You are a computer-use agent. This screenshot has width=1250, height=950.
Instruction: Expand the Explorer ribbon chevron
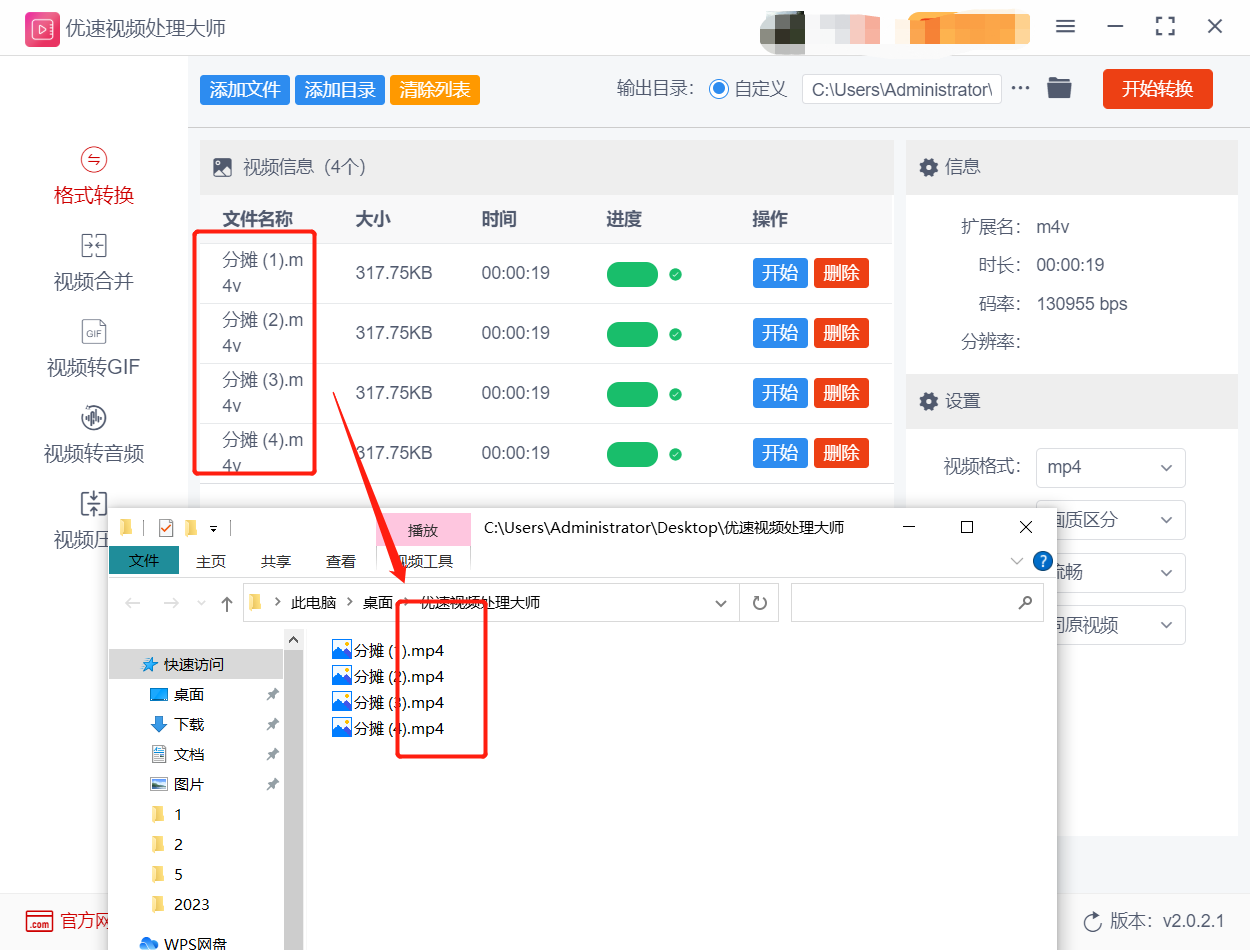[x=1016, y=561]
